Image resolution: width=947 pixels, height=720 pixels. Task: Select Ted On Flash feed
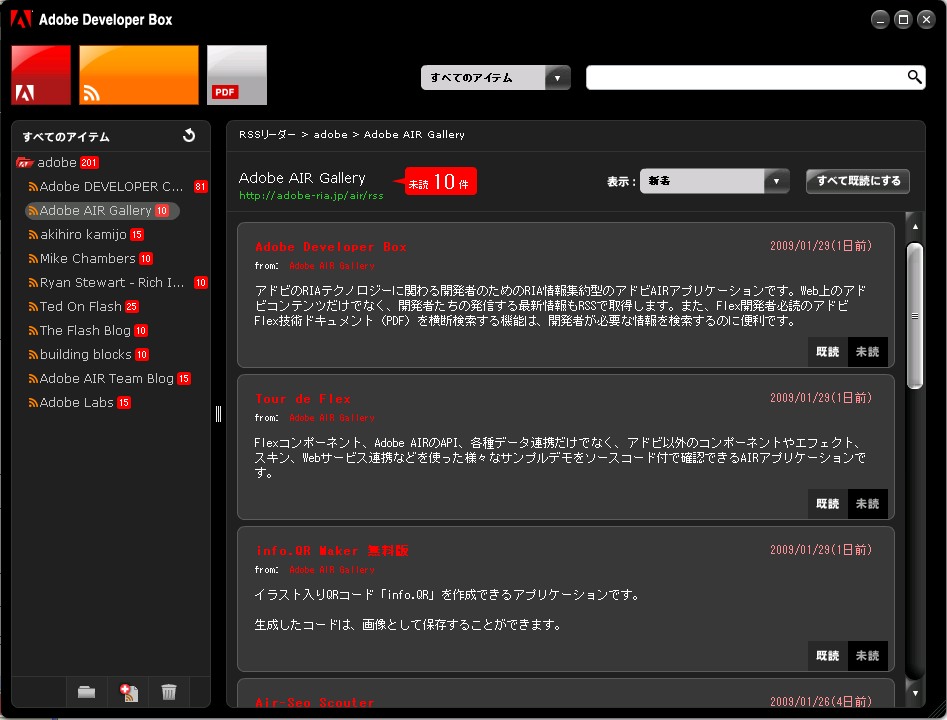81,307
